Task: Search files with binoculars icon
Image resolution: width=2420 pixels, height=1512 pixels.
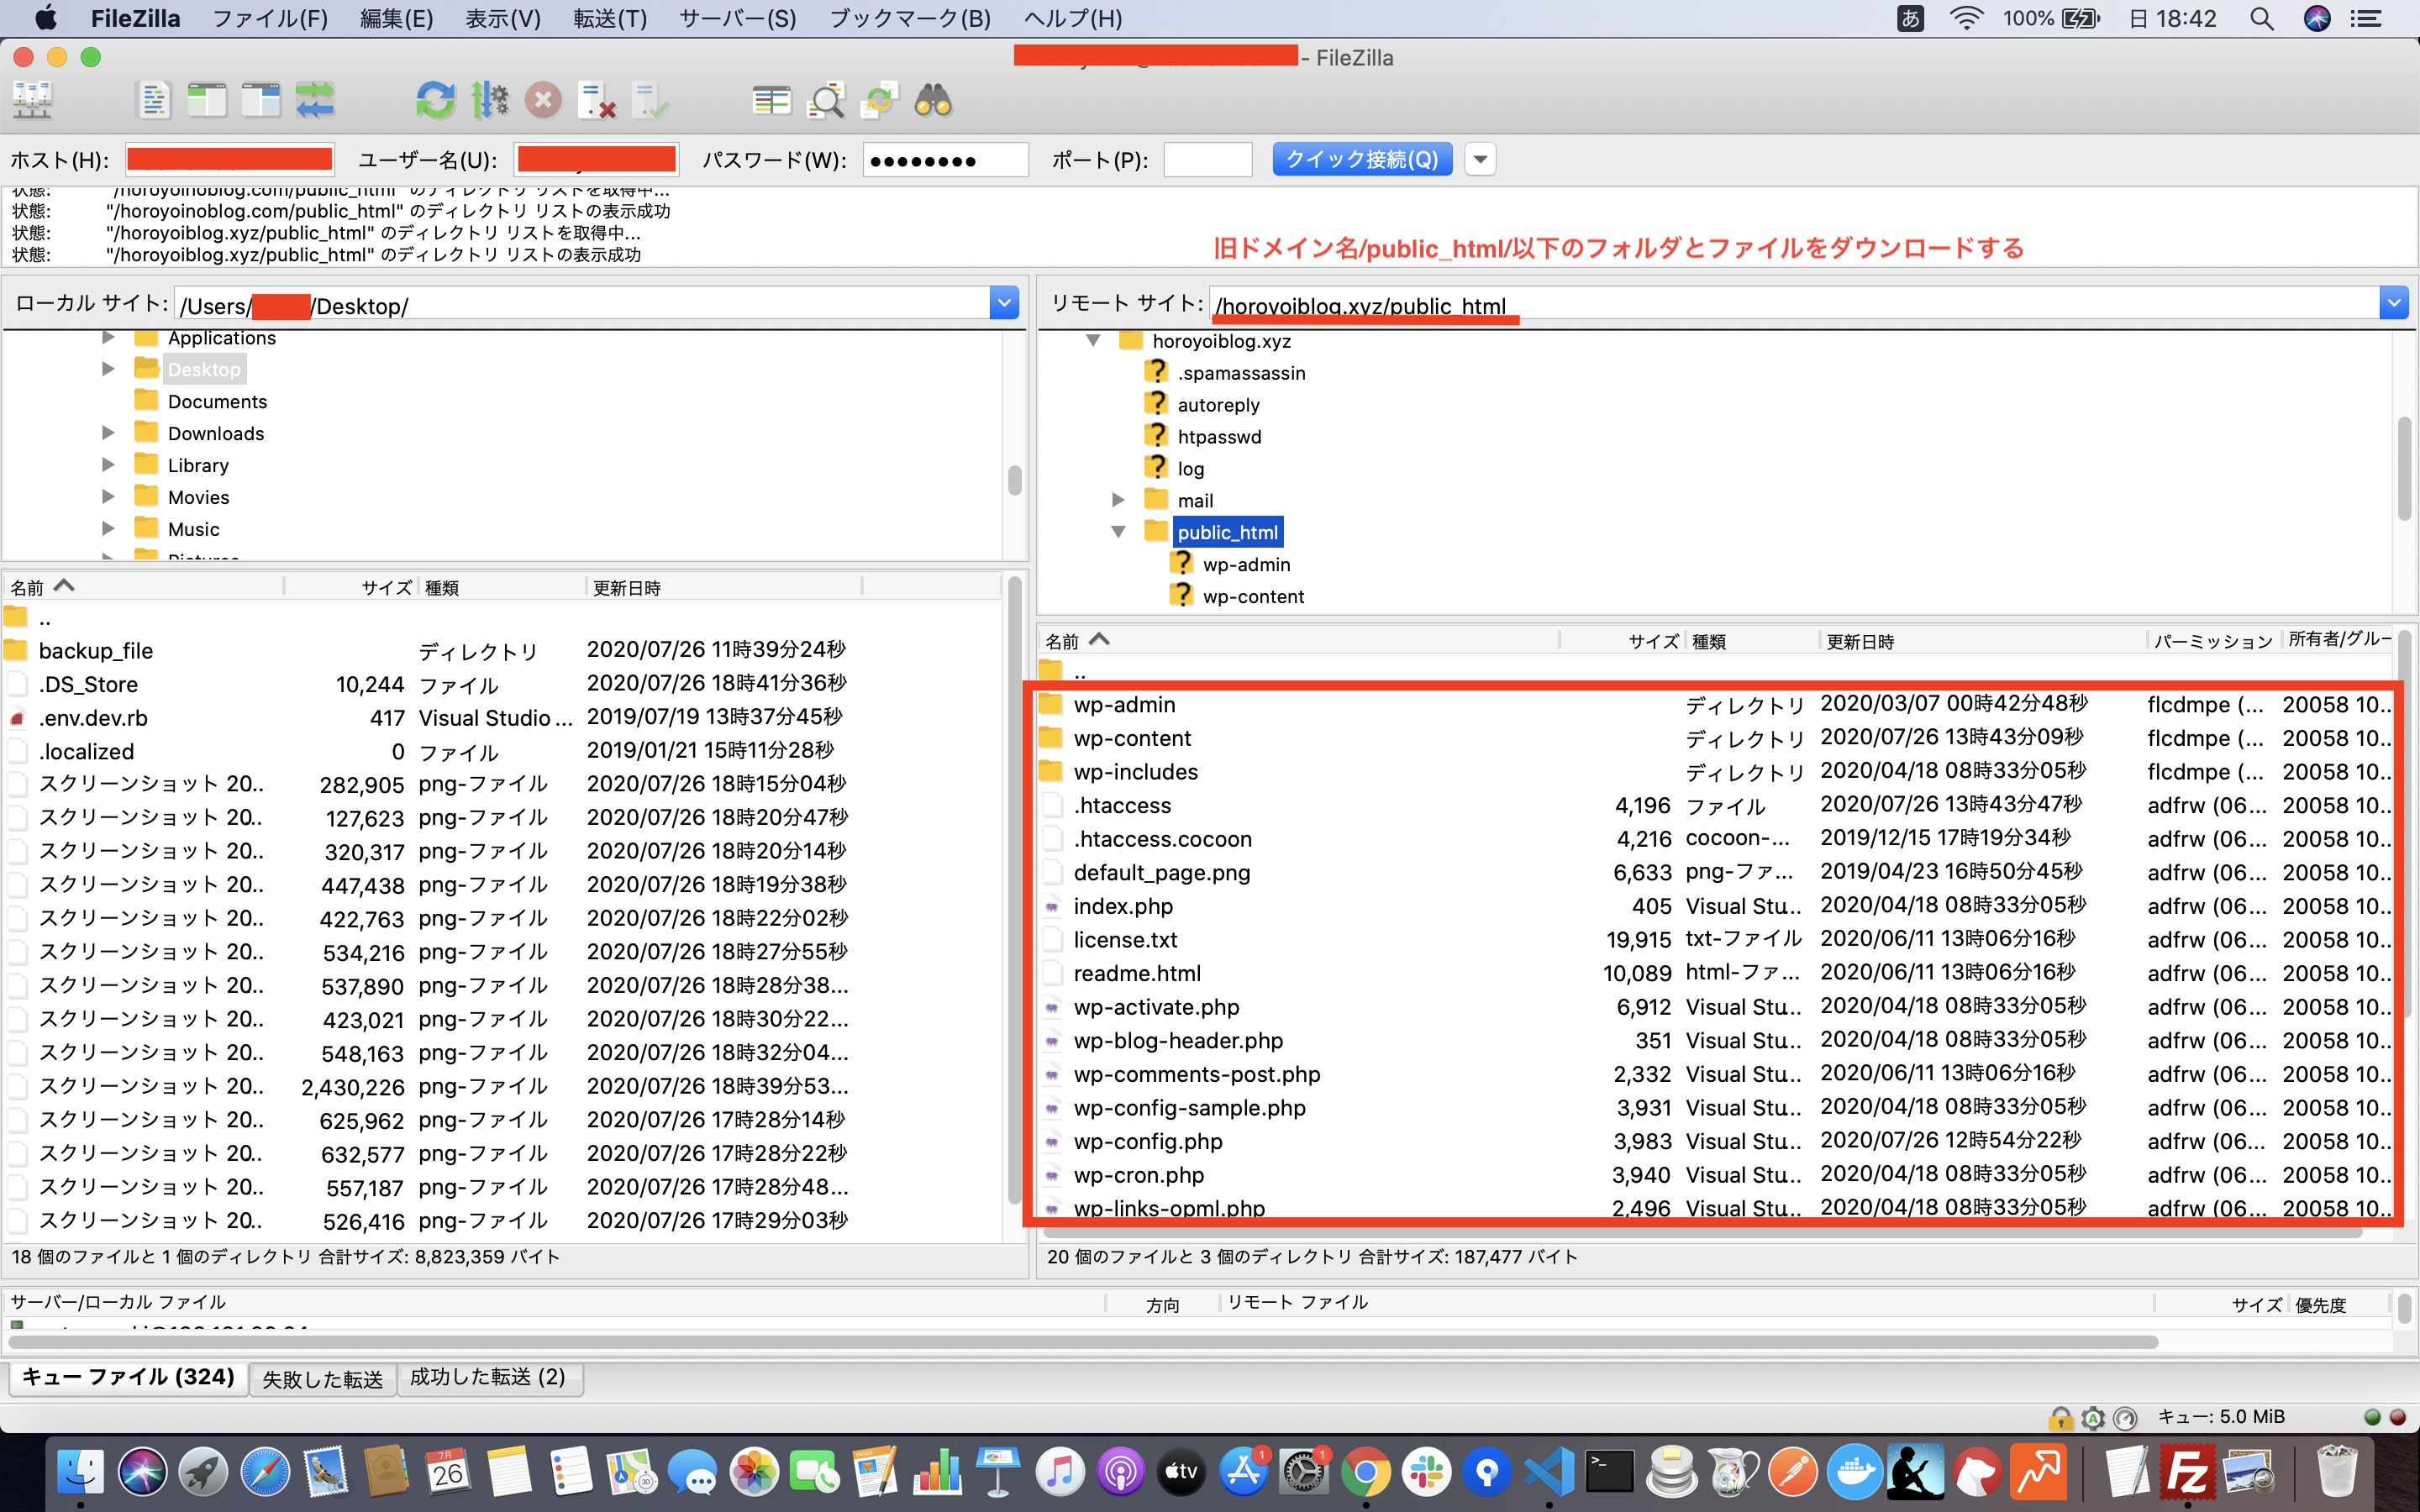Action: (x=933, y=100)
